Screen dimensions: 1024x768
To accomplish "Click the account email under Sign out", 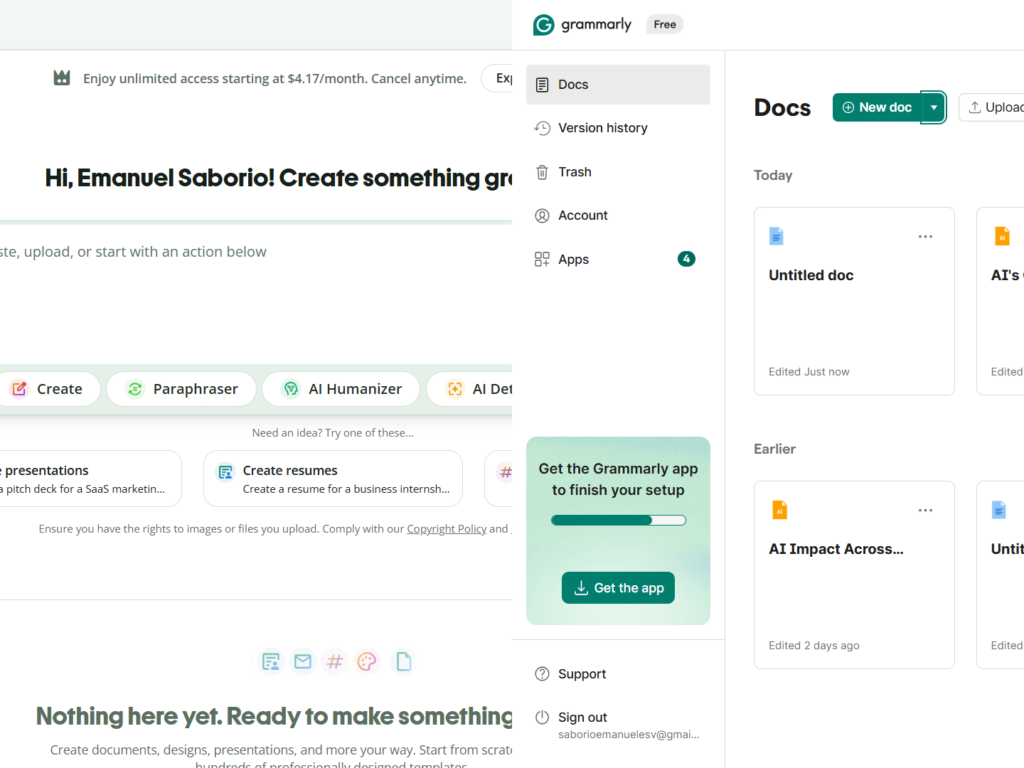I will click(628, 735).
